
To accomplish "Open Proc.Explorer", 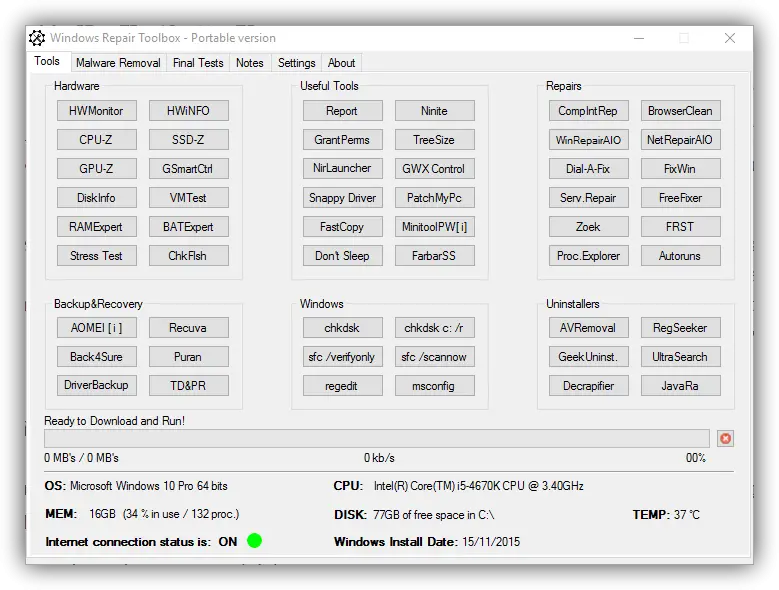I will click(x=589, y=256).
